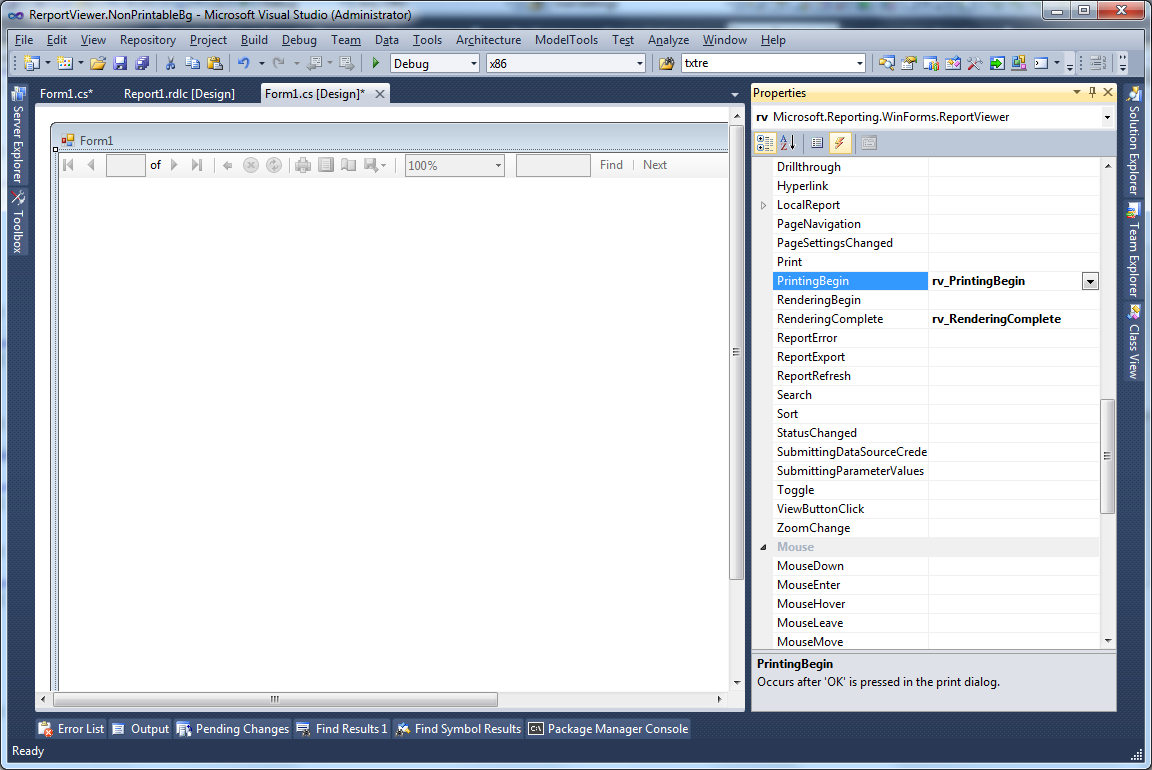Click the Copy icon in toolbar
The width and height of the screenshot is (1152, 770).
coord(192,63)
